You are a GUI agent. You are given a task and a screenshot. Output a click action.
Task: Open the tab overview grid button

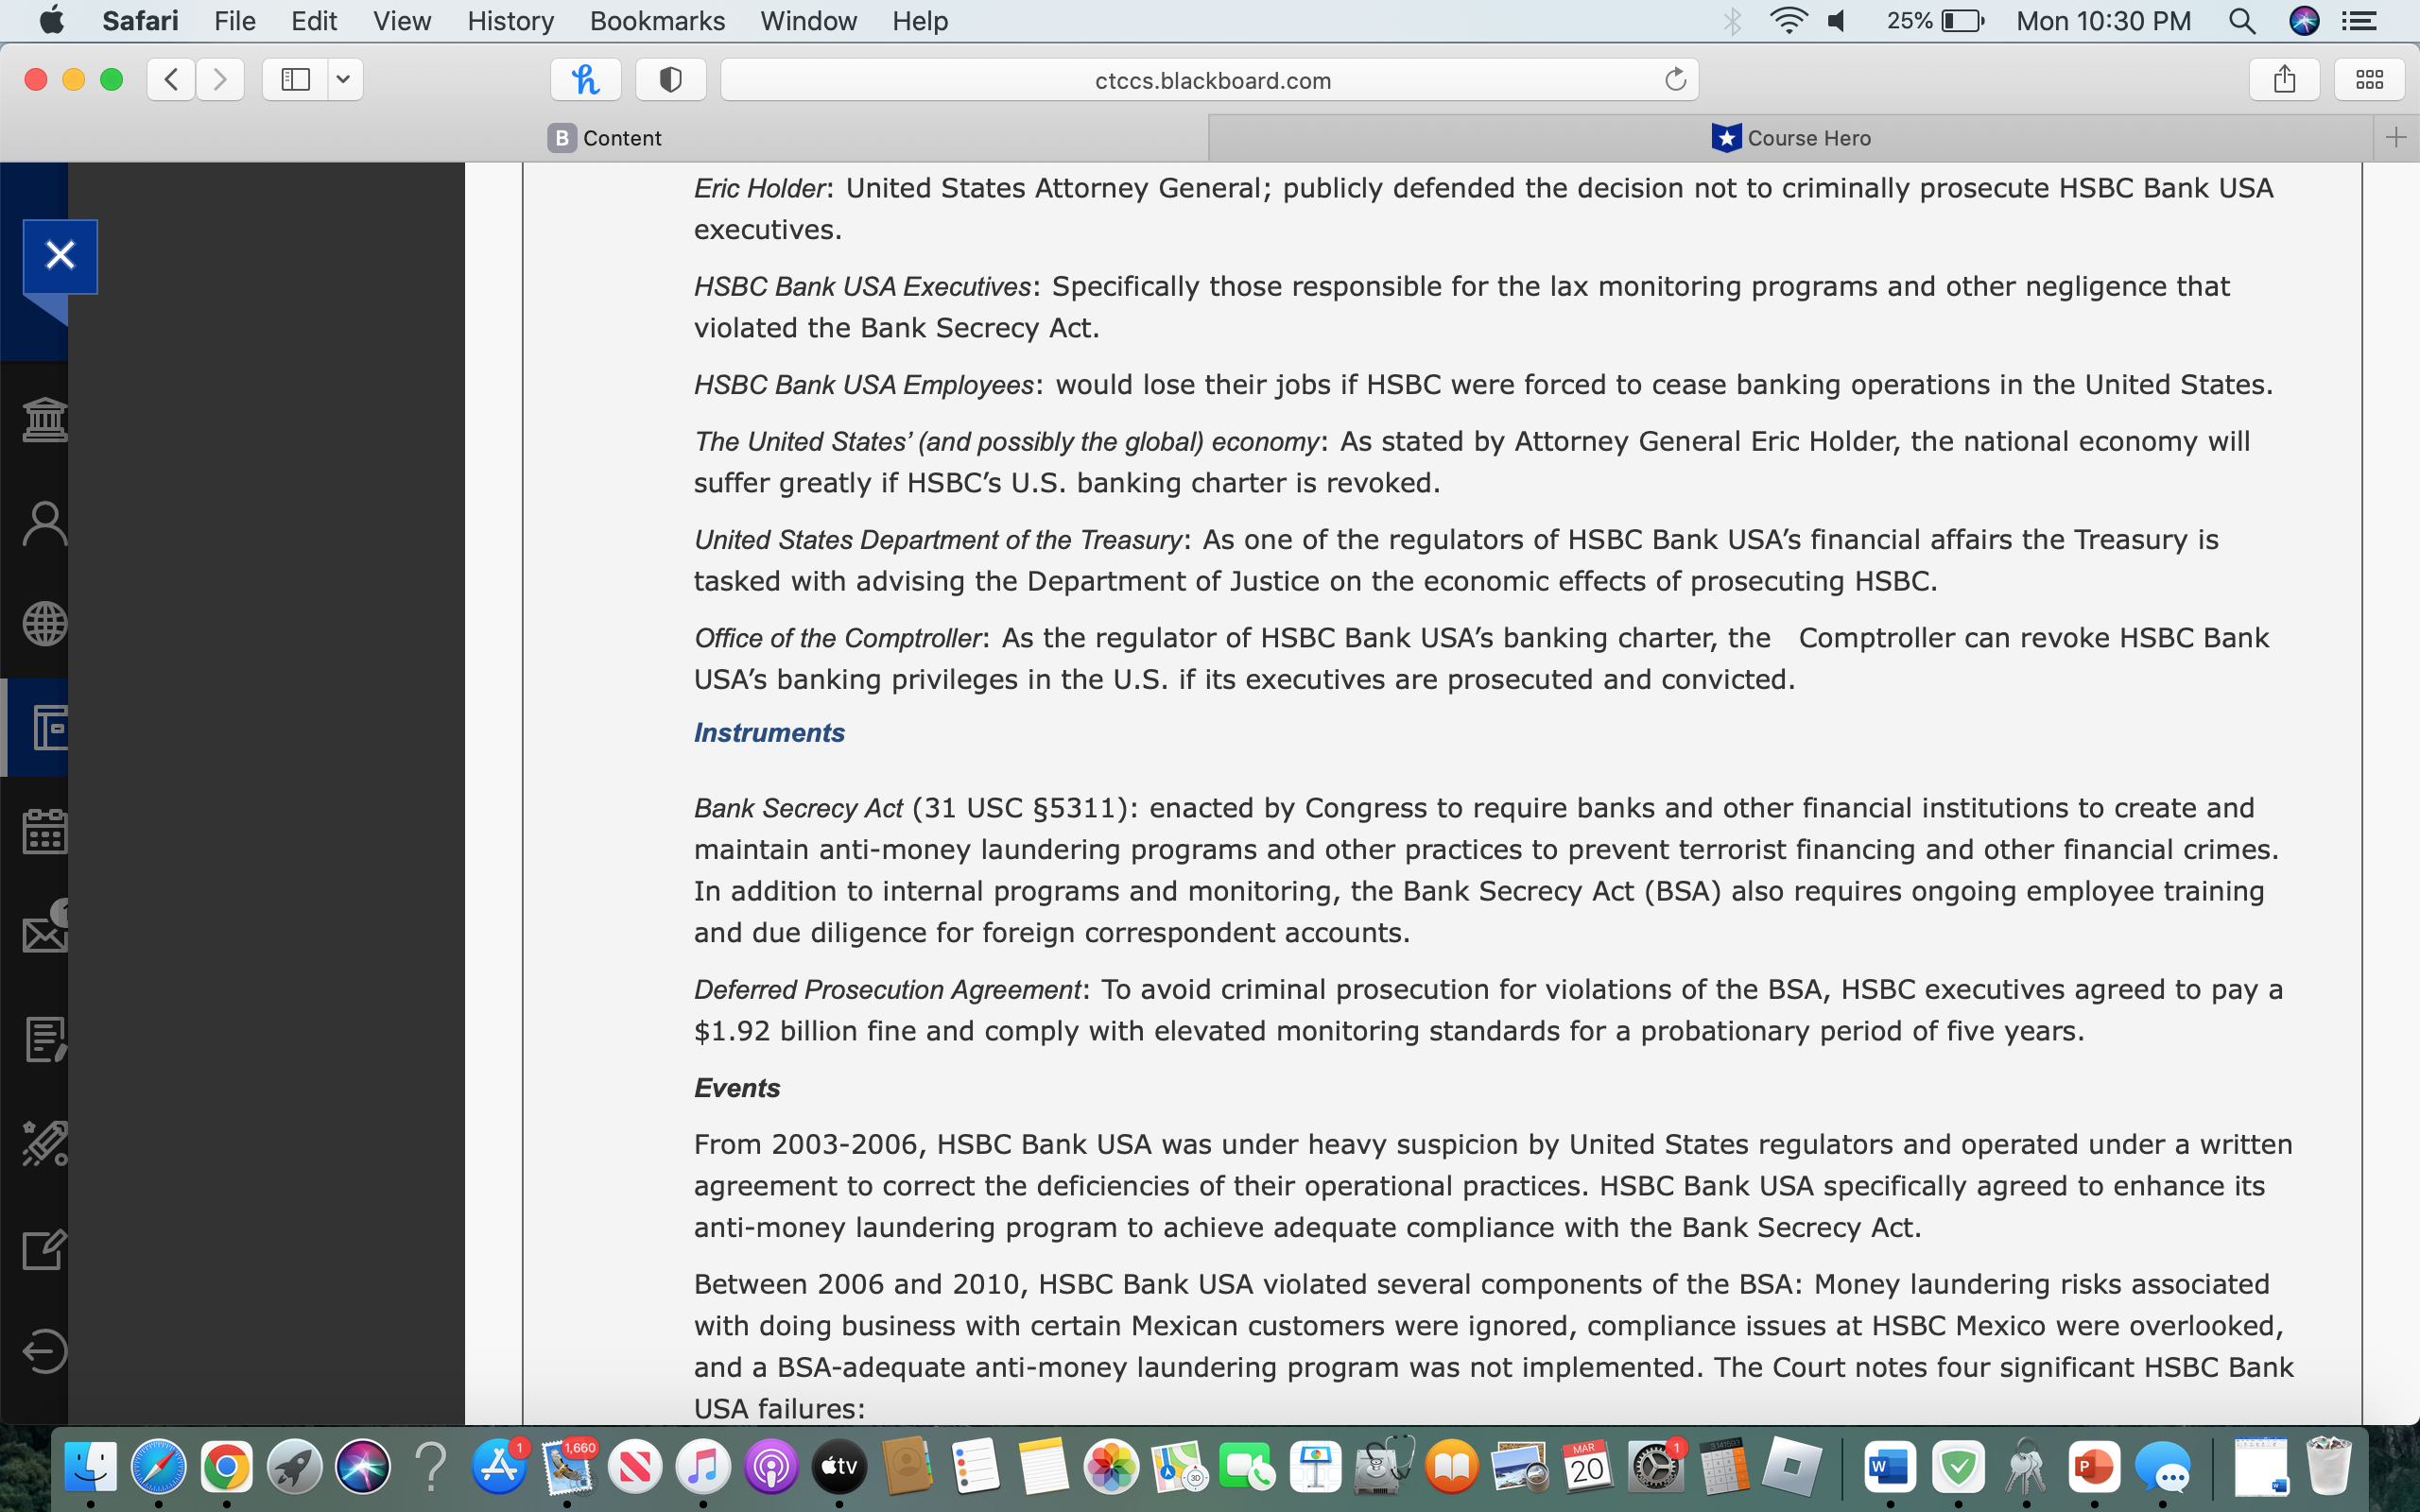click(x=2368, y=80)
